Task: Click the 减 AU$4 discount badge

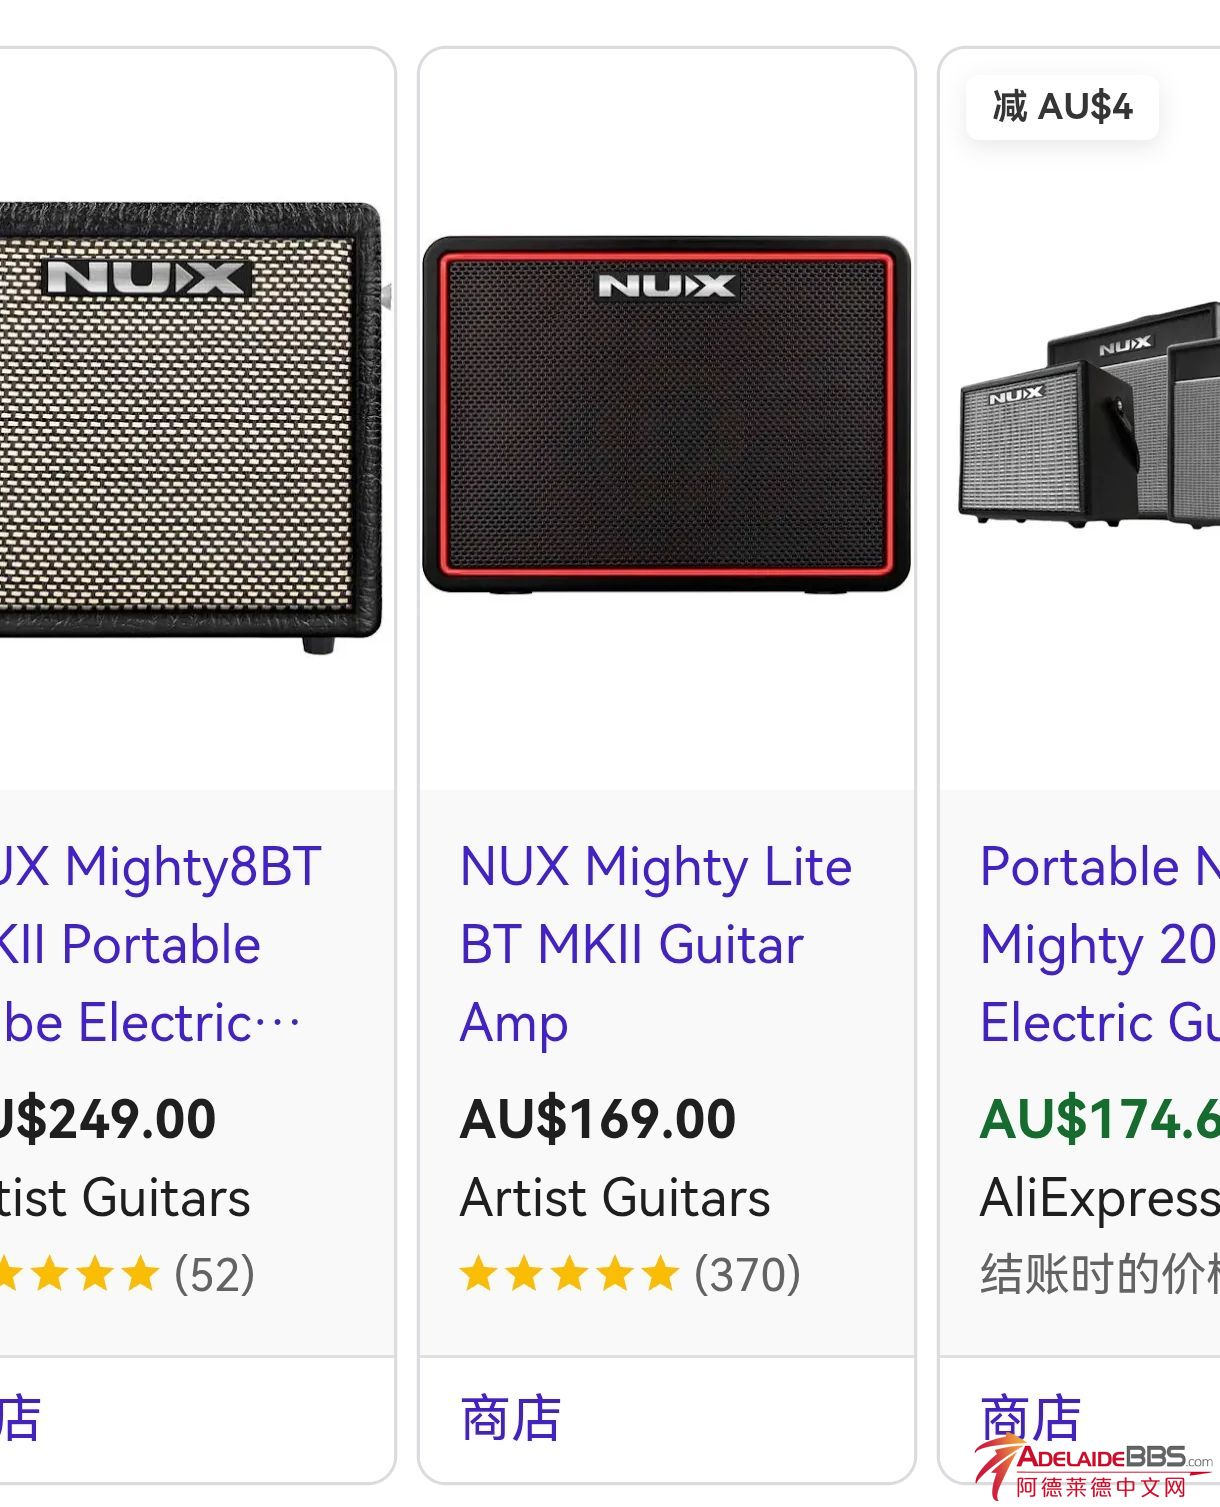Action: point(1062,106)
